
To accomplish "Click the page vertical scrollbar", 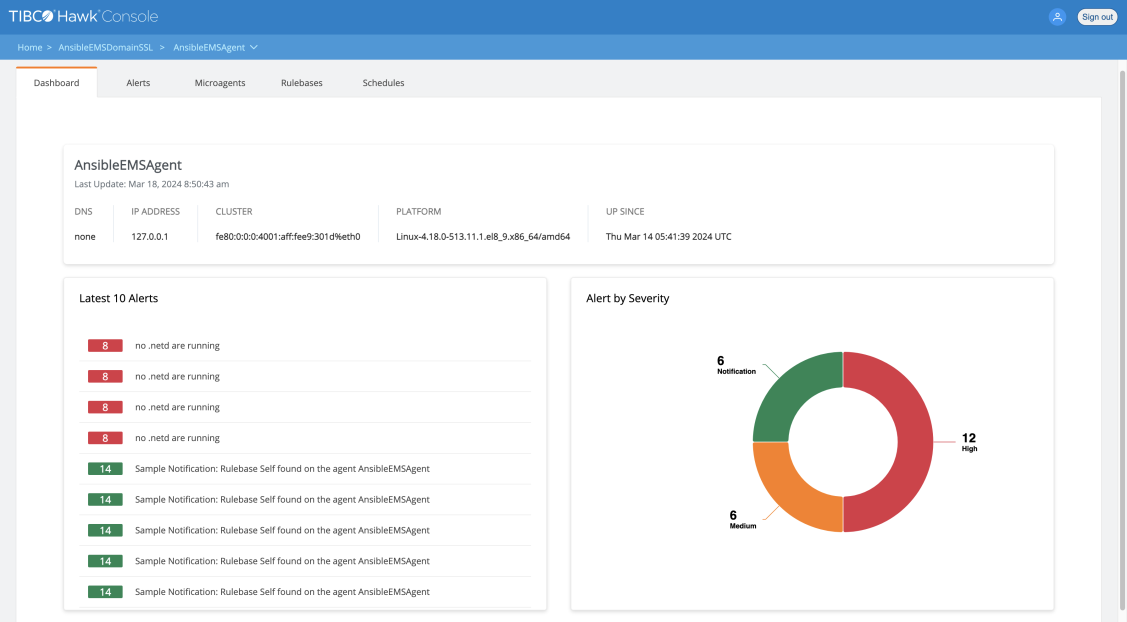I will click(1120, 340).
